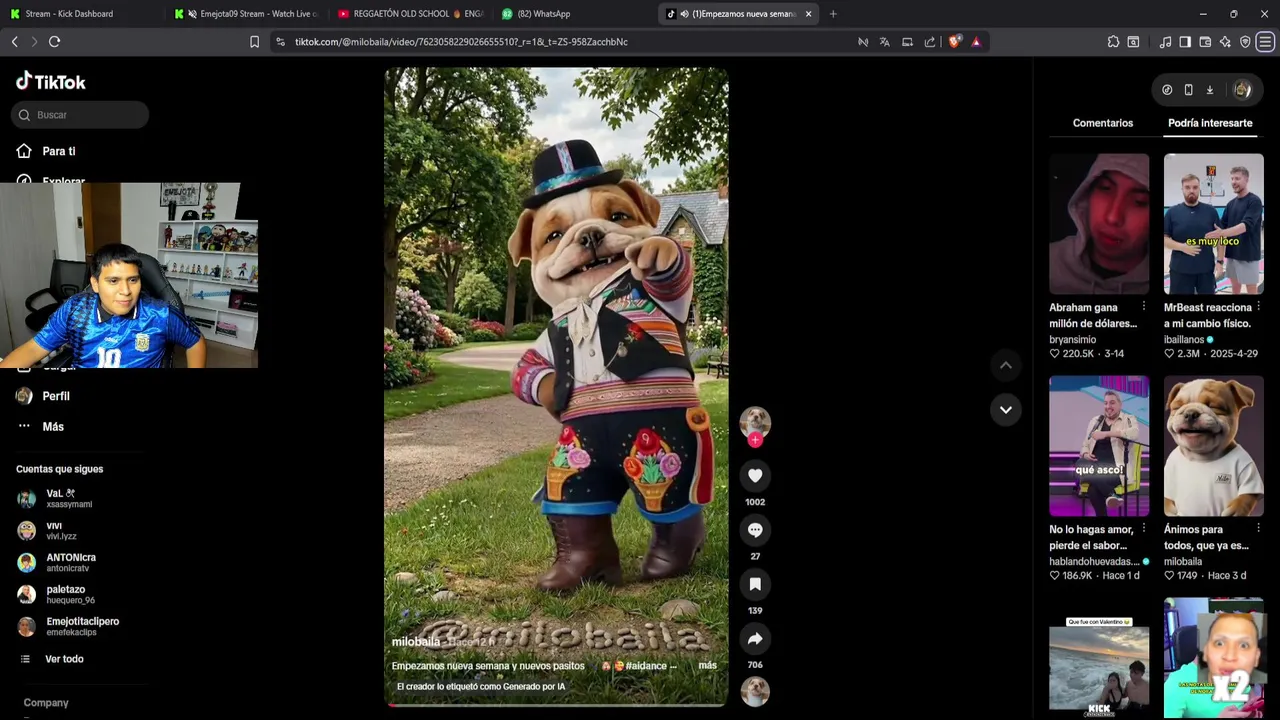Open the Brave extensions puzzle icon
This screenshot has width=1280, height=720.
[1113, 42]
